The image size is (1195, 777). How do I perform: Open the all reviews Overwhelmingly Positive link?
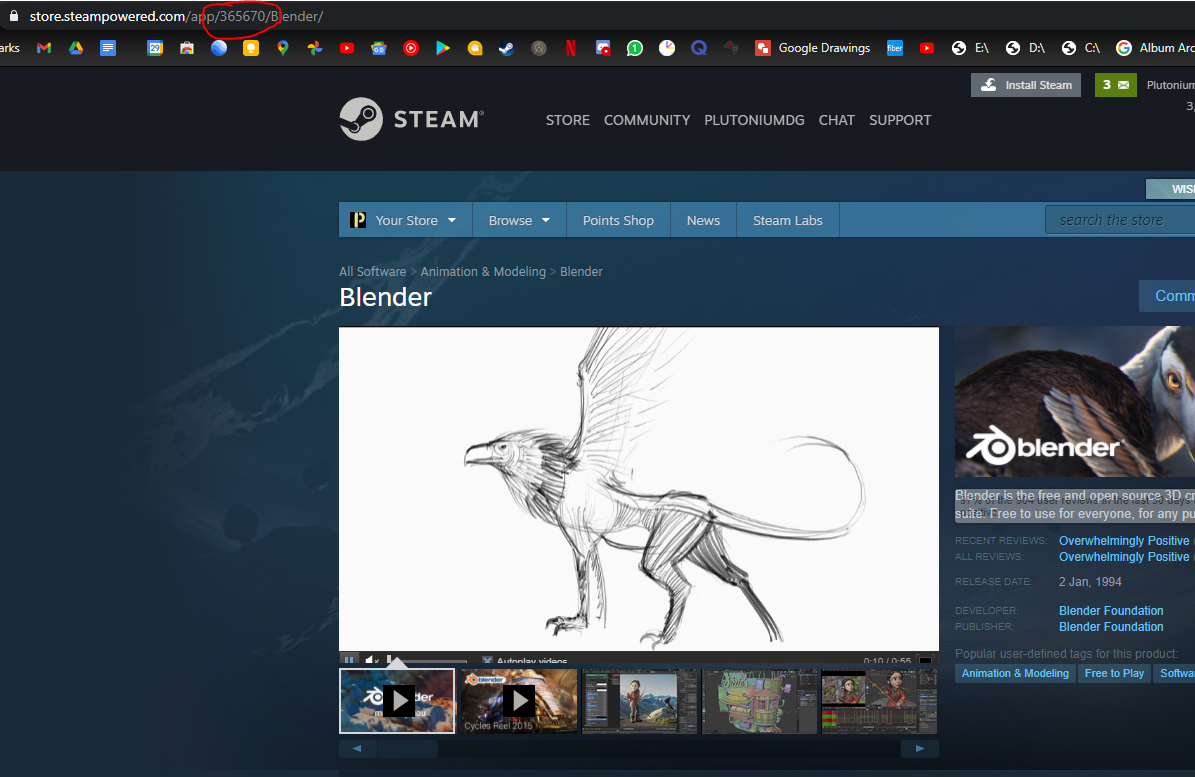click(1123, 557)
